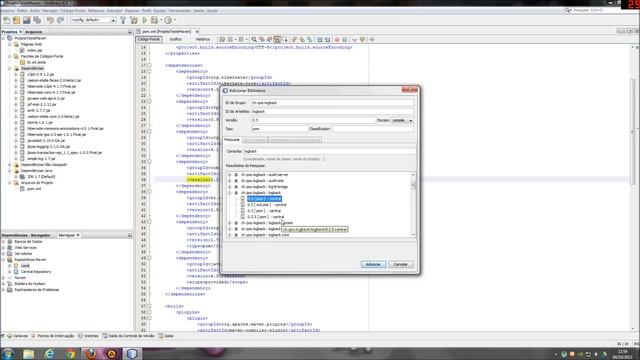Image resolution: width=640 pixels, height=360 pixels.
Task: Expand the ch.qos.logback - log4j-bridge result
Action: click(x=230, y=187)
